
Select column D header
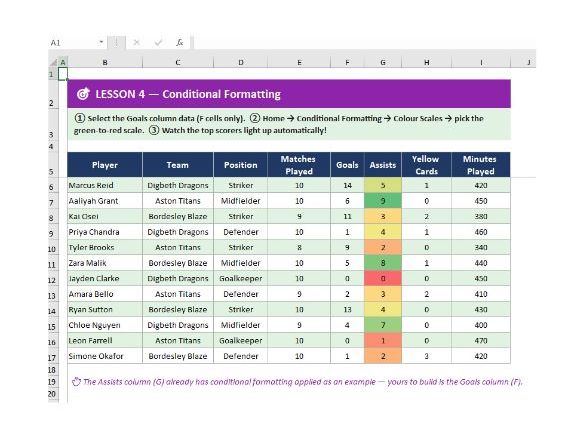coord(241,62)
